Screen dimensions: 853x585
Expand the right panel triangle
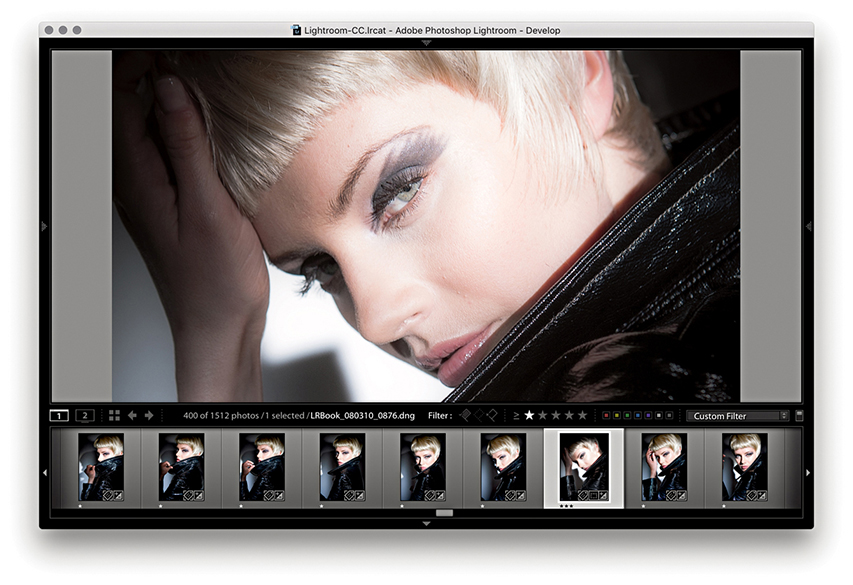(809, 226)
